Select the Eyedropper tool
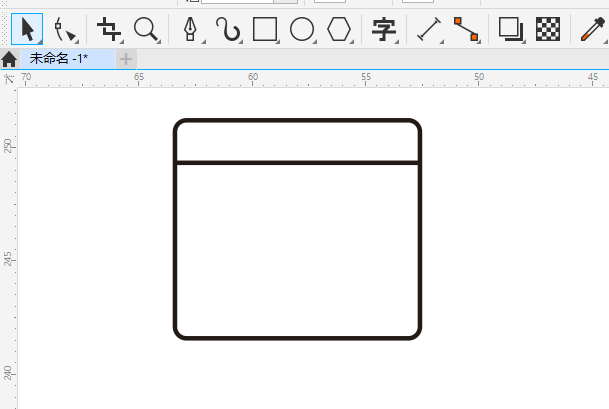Image resolution: width=609 pixels, height=409 pixels. (x=593, y=29)
